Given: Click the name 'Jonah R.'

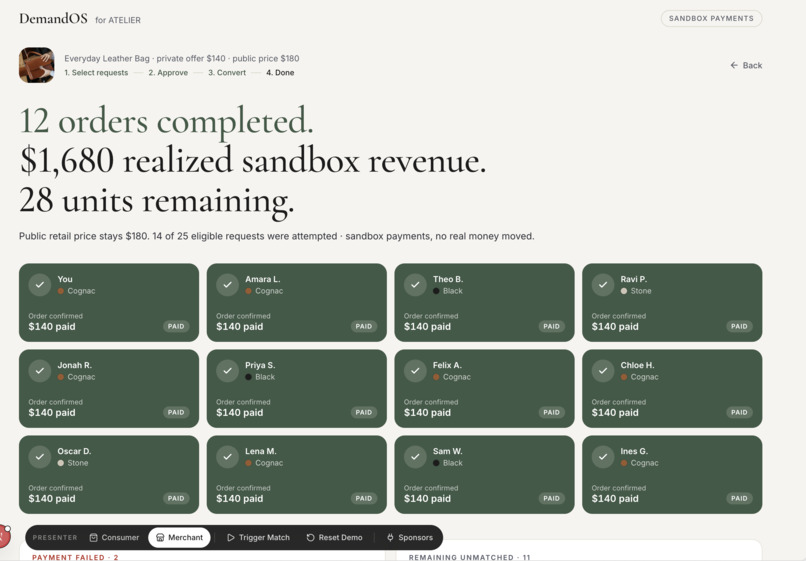Looking at the screenshot, I should coord(75,365).
